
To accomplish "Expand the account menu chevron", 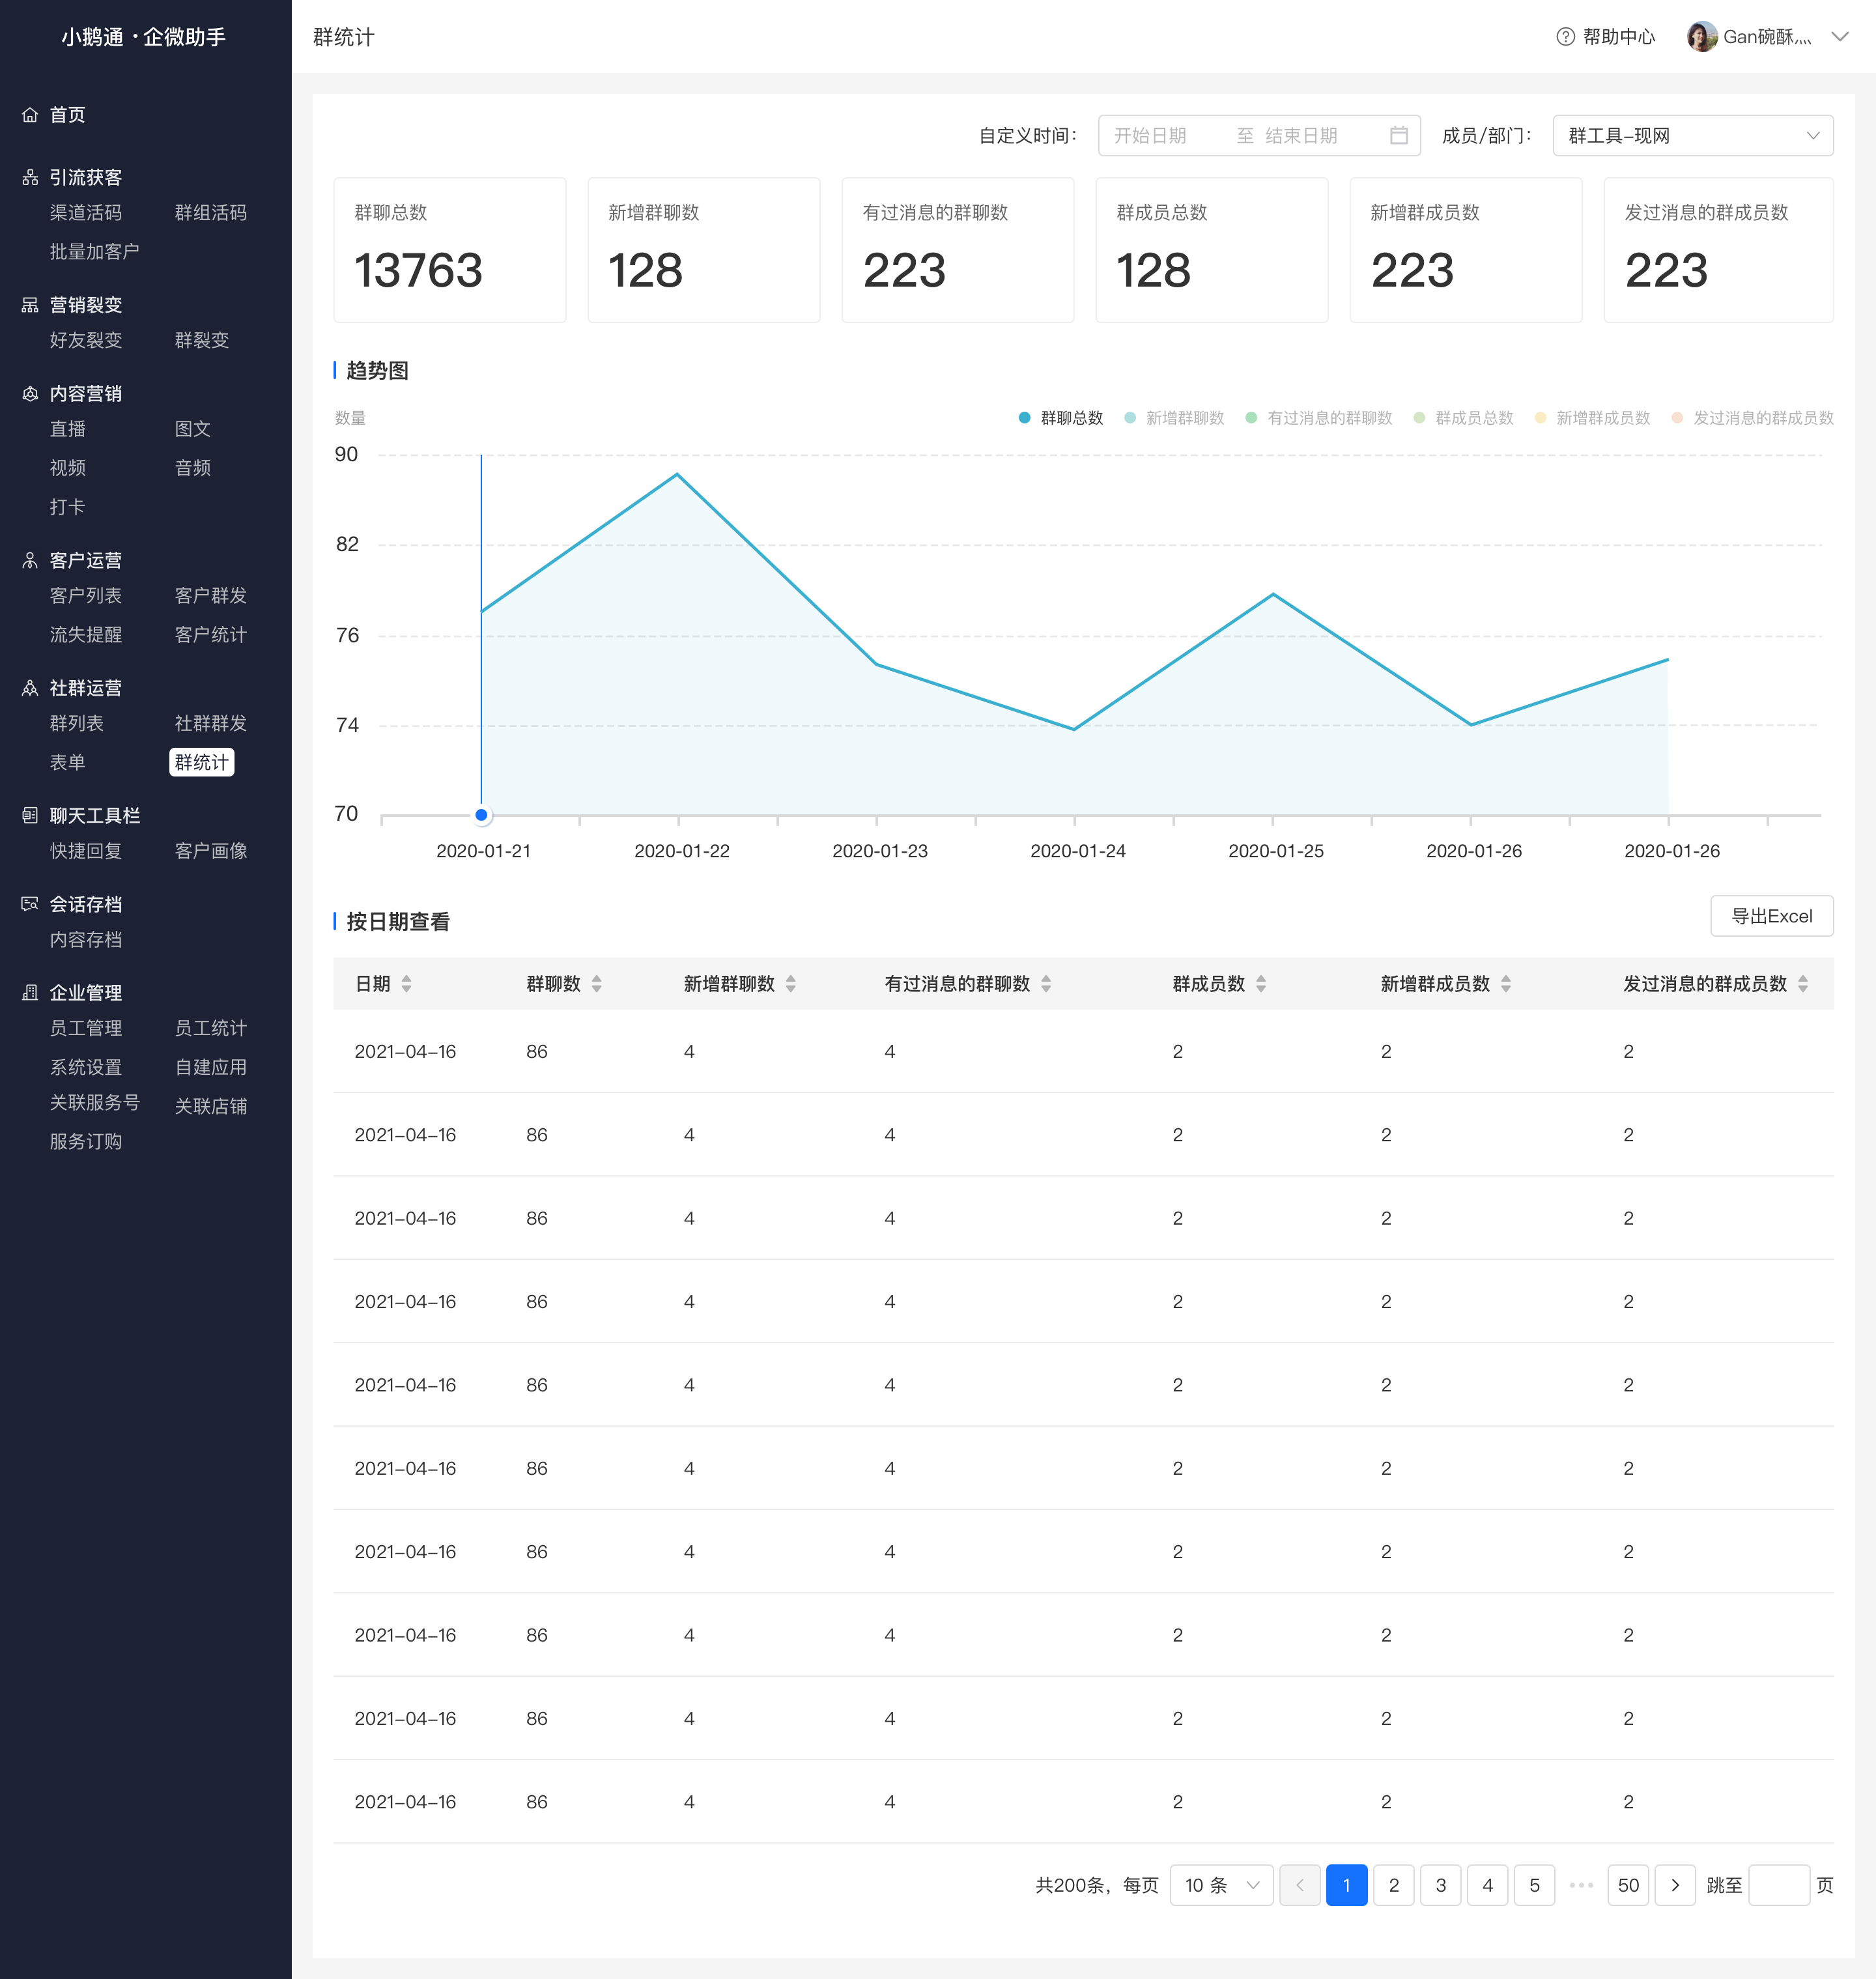I will [1839, 37].
